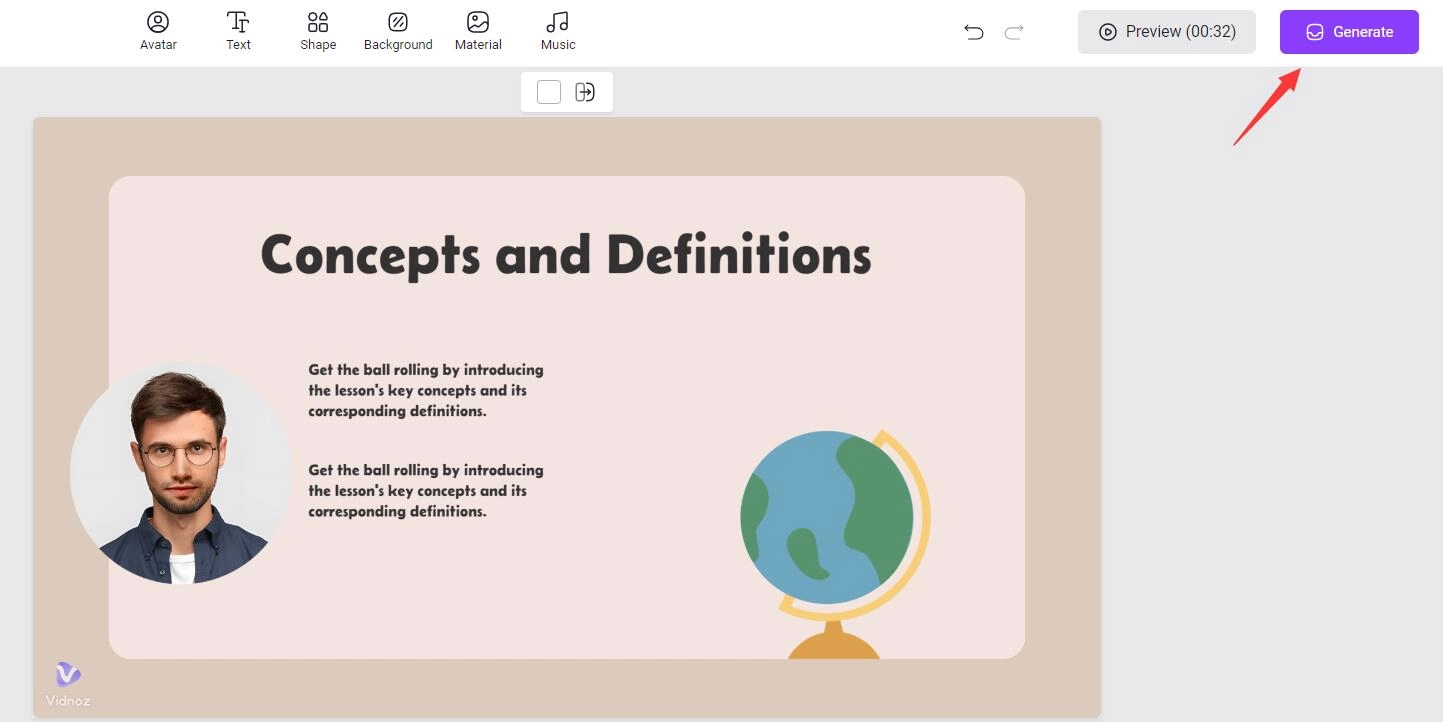Select the second "Get the ball rolling" paragraph

(x=426, y=490)
